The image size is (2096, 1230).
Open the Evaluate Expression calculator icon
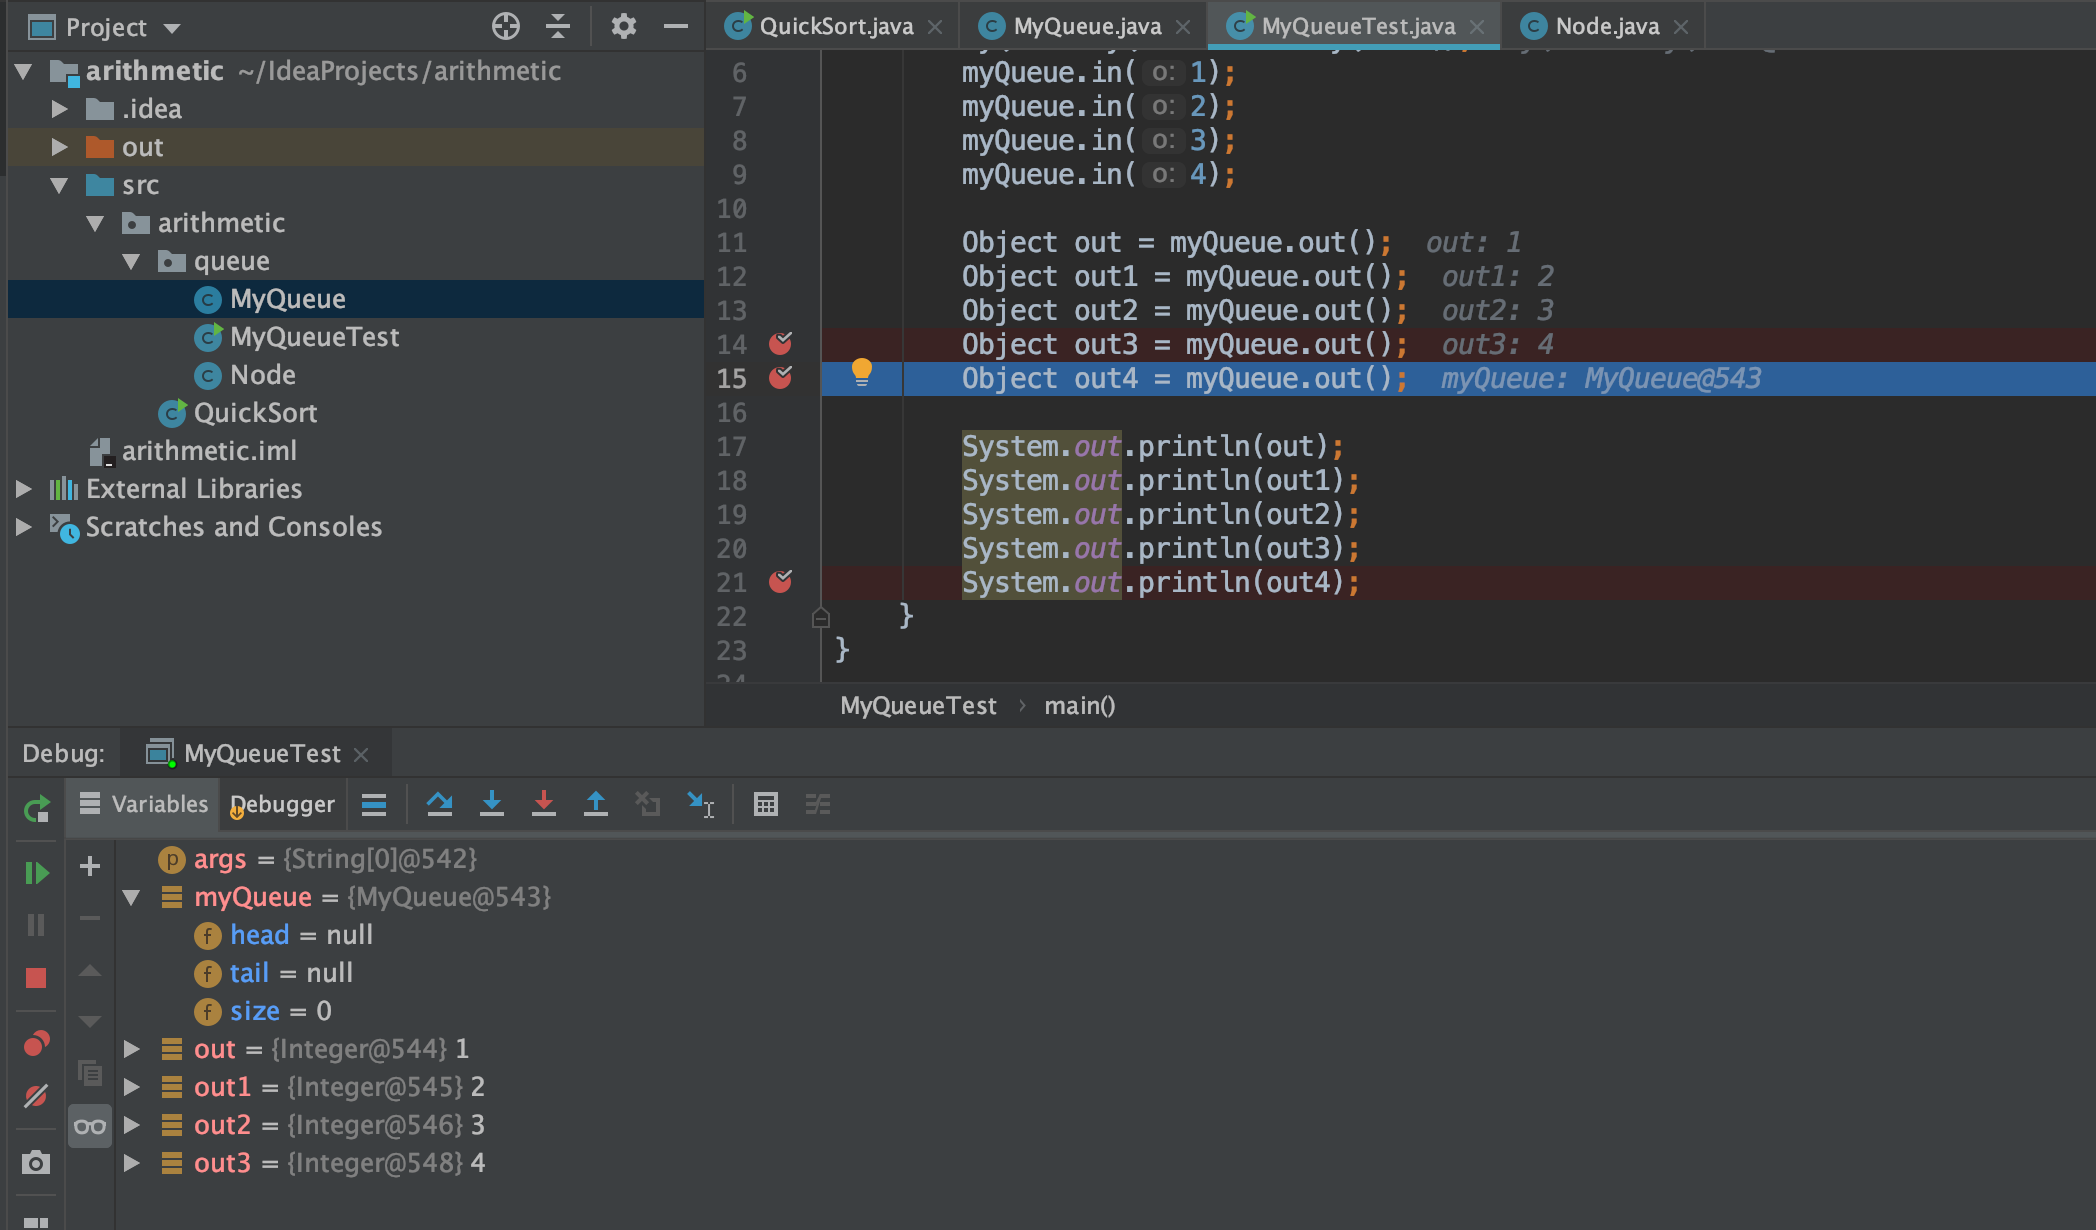[x=766, y=804]
